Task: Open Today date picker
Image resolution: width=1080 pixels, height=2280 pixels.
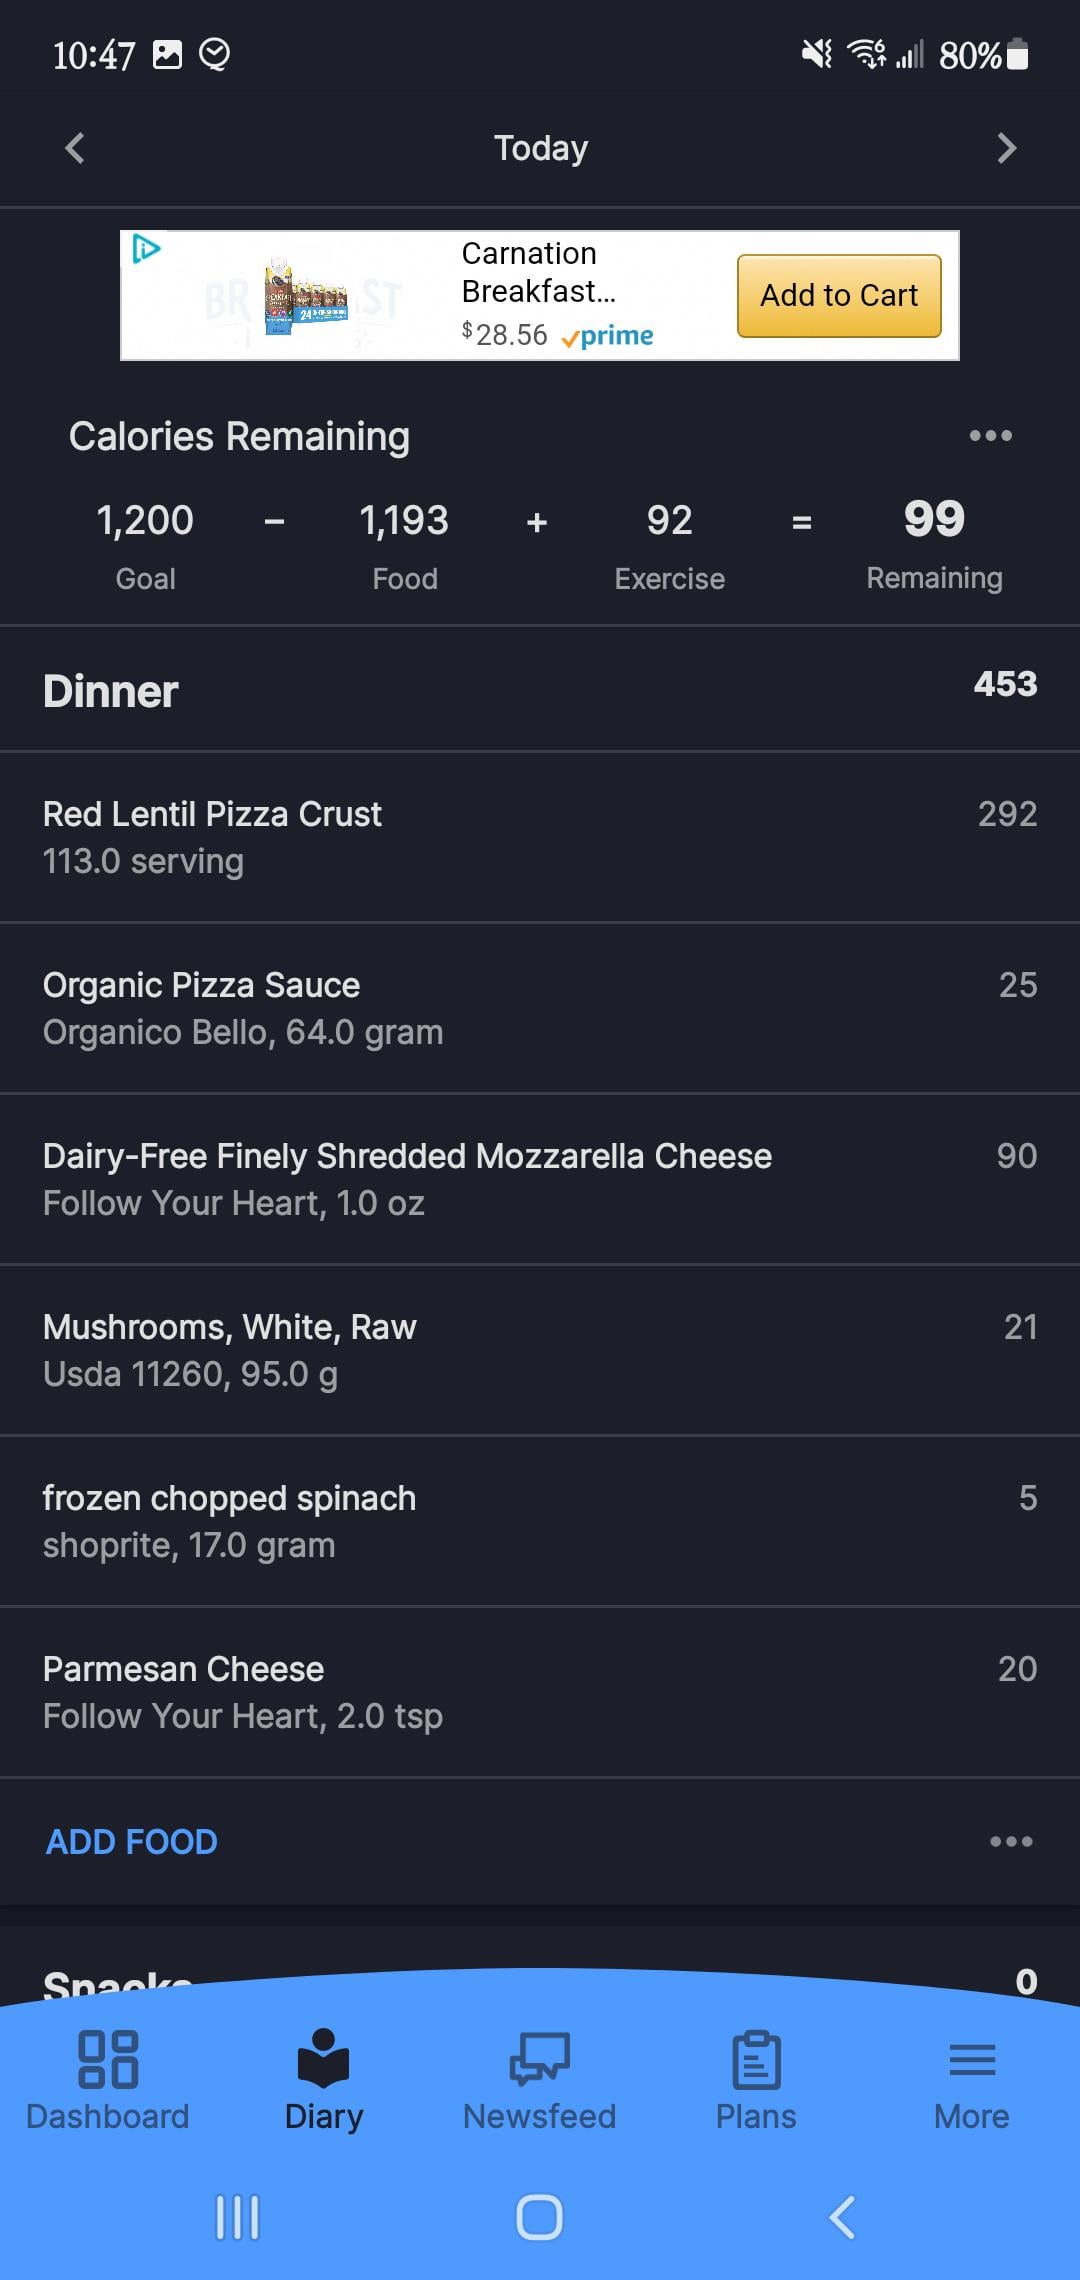Action: click(x=540, y=148)
